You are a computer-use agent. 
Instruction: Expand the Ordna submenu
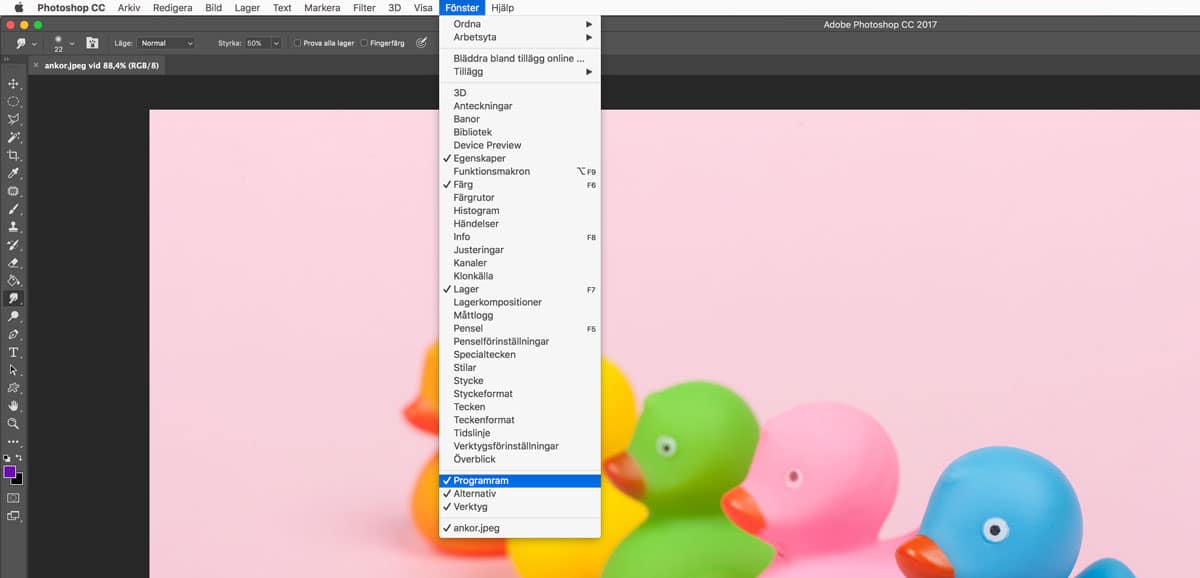[520, 24]
